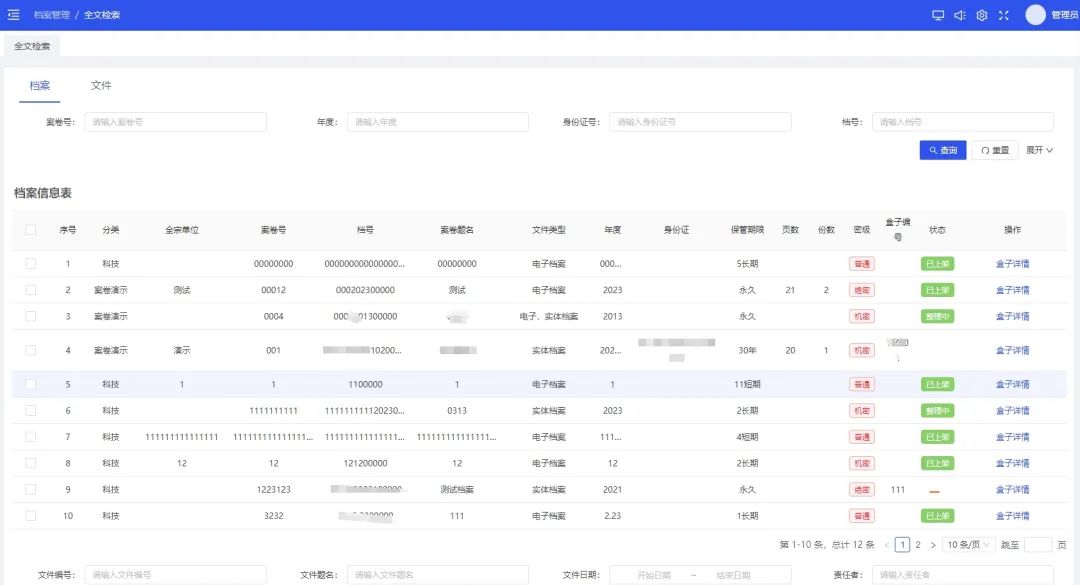
Task: Open 盒子详情 for row 10
Action: (x=1012, y=515)
